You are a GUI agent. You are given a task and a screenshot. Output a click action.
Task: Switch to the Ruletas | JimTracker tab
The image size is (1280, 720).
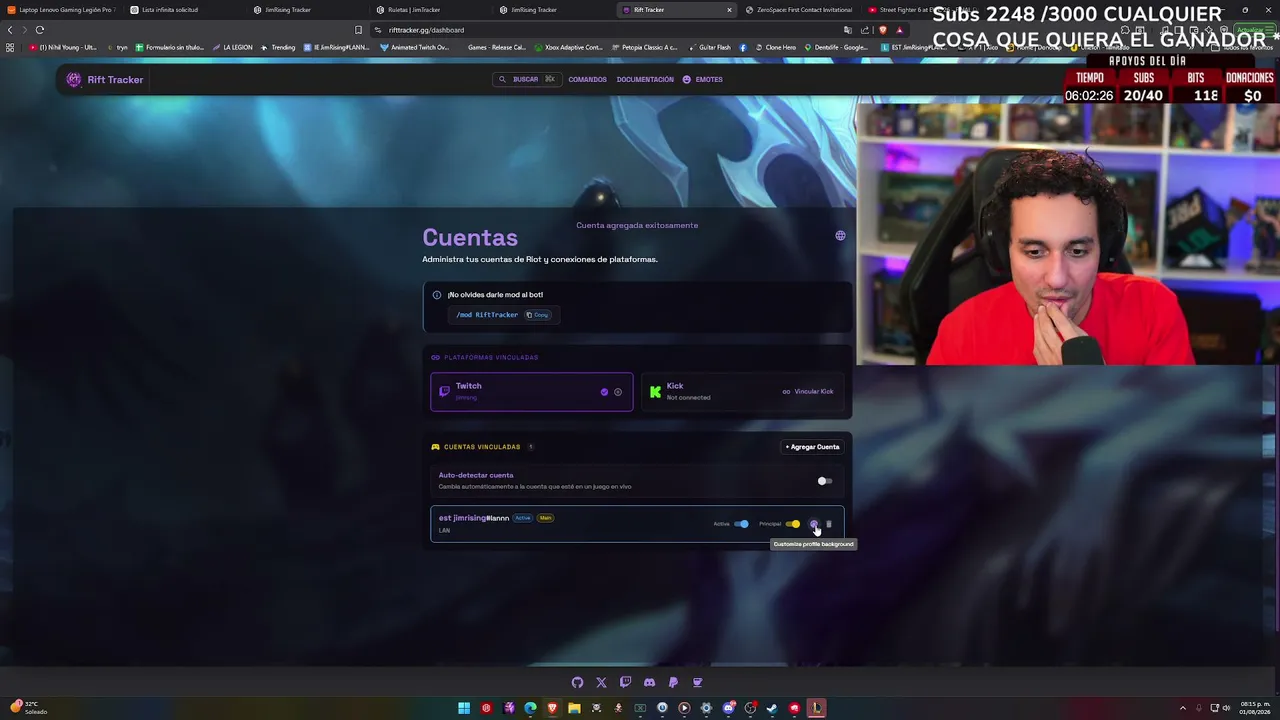click(431, 10)
